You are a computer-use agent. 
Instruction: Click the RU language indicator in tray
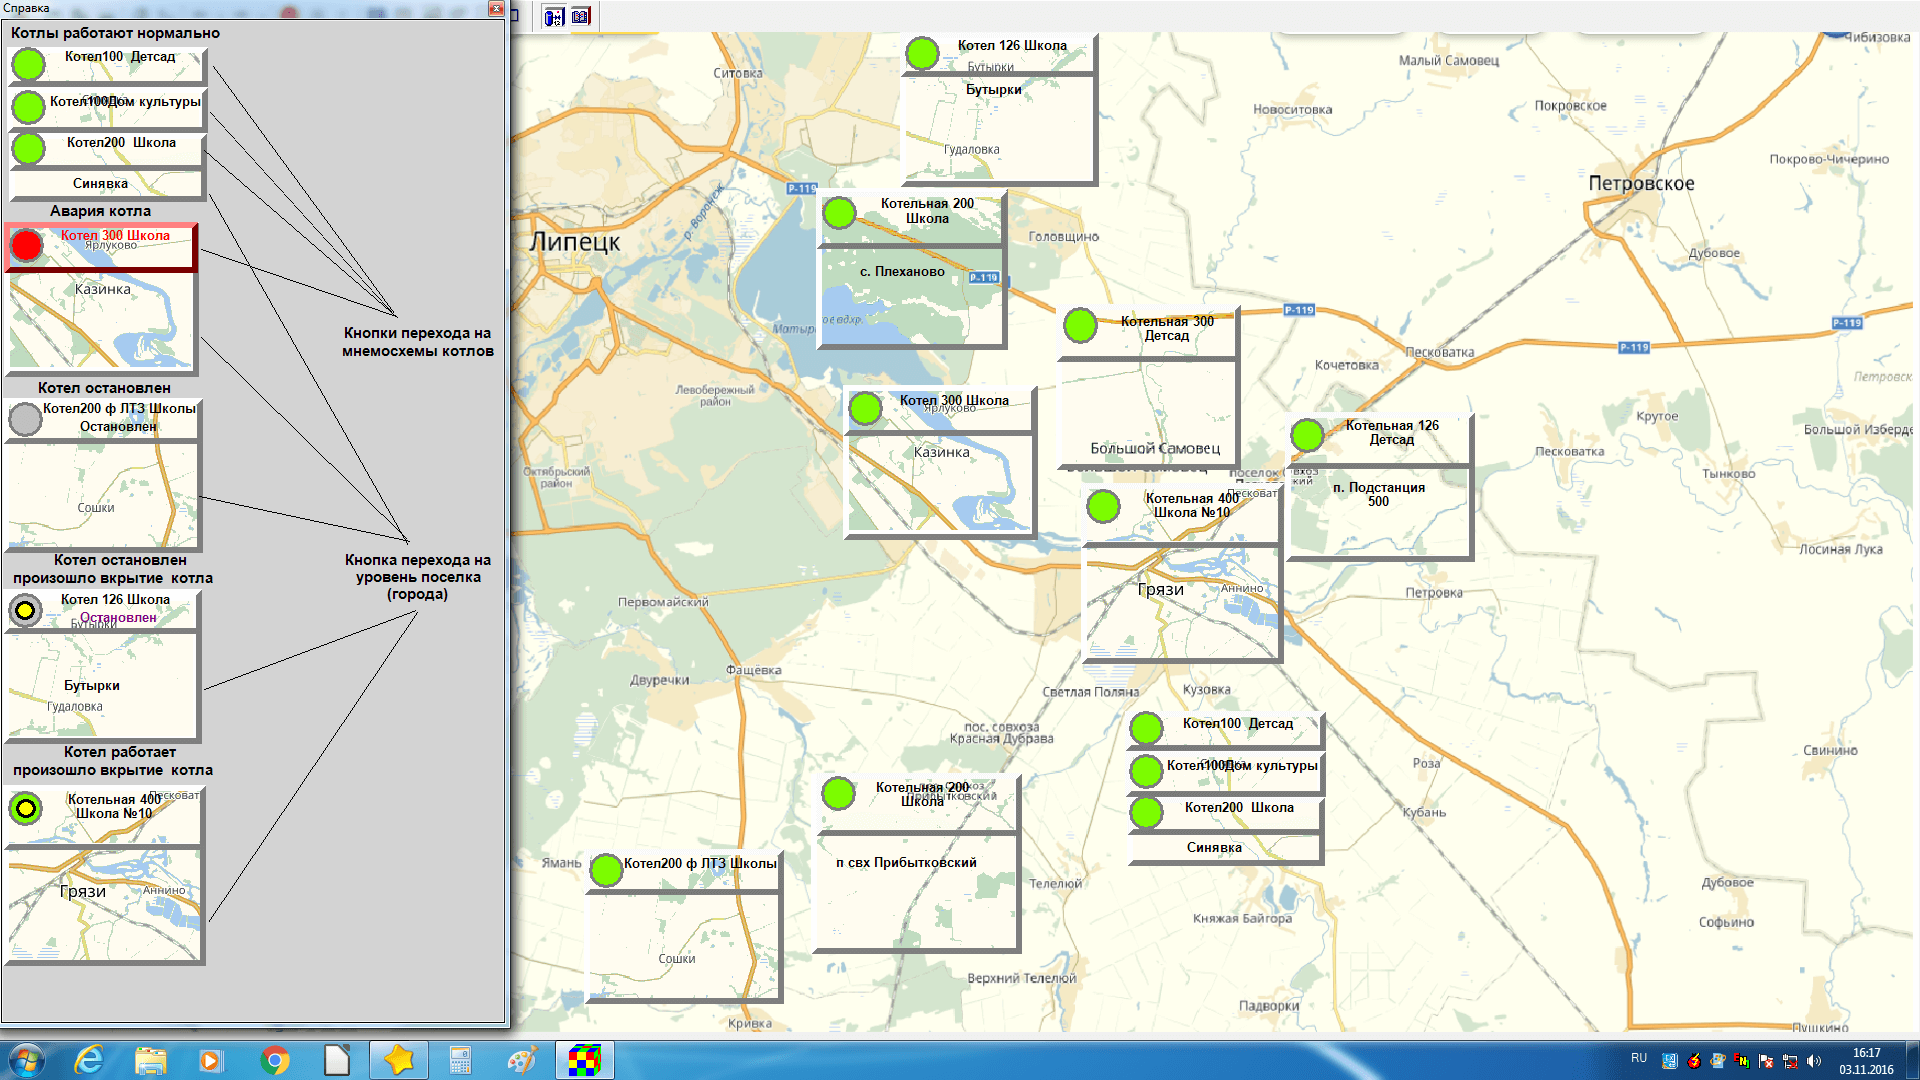(x=1638, y=1058)
